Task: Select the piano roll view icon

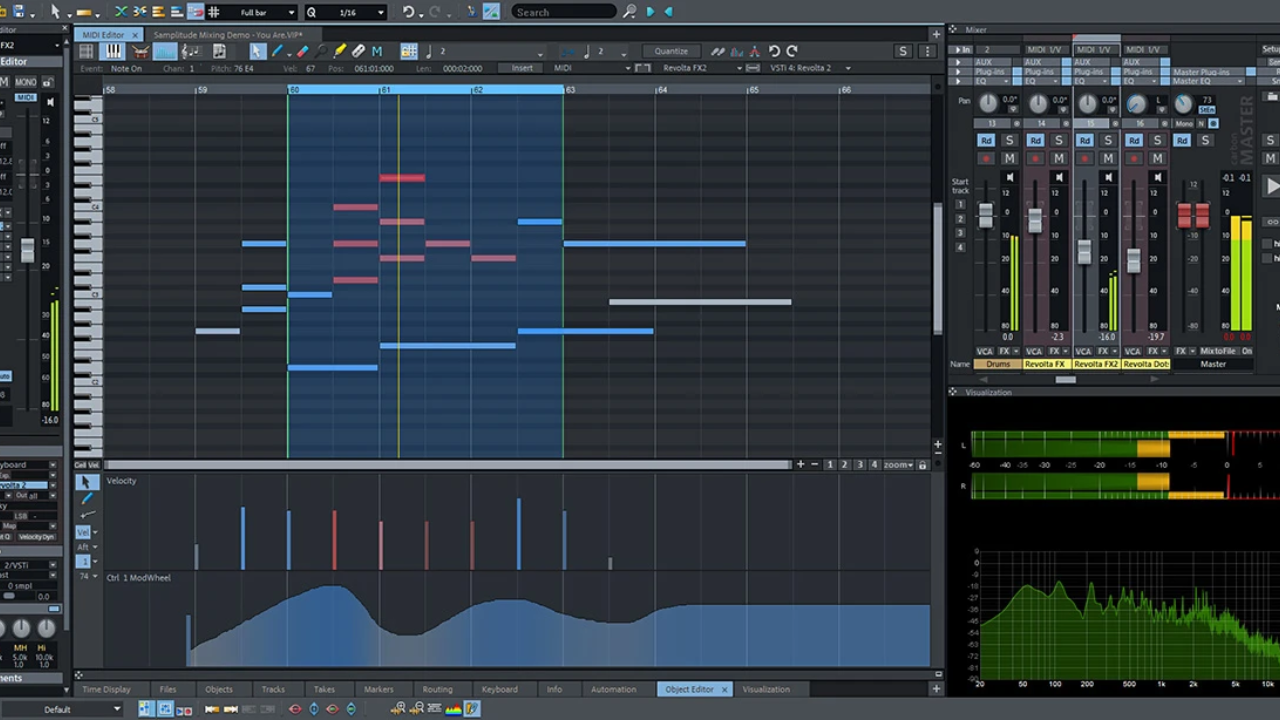Action: 113,52
